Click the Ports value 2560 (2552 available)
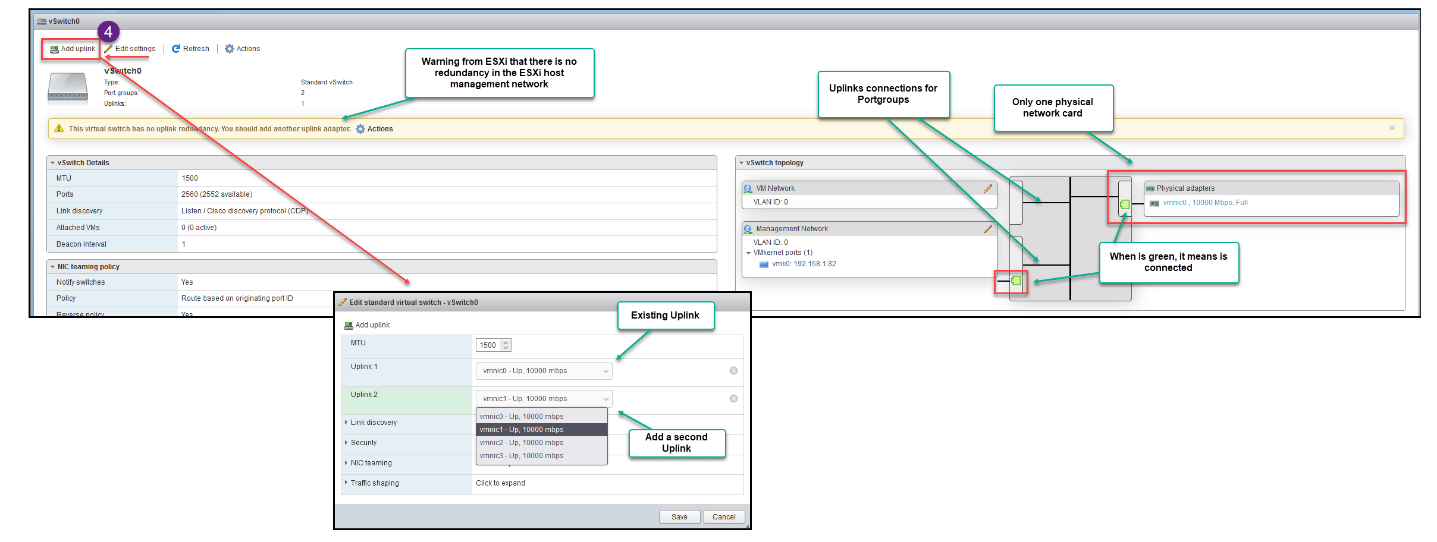1437x542 pixels. 217,194
